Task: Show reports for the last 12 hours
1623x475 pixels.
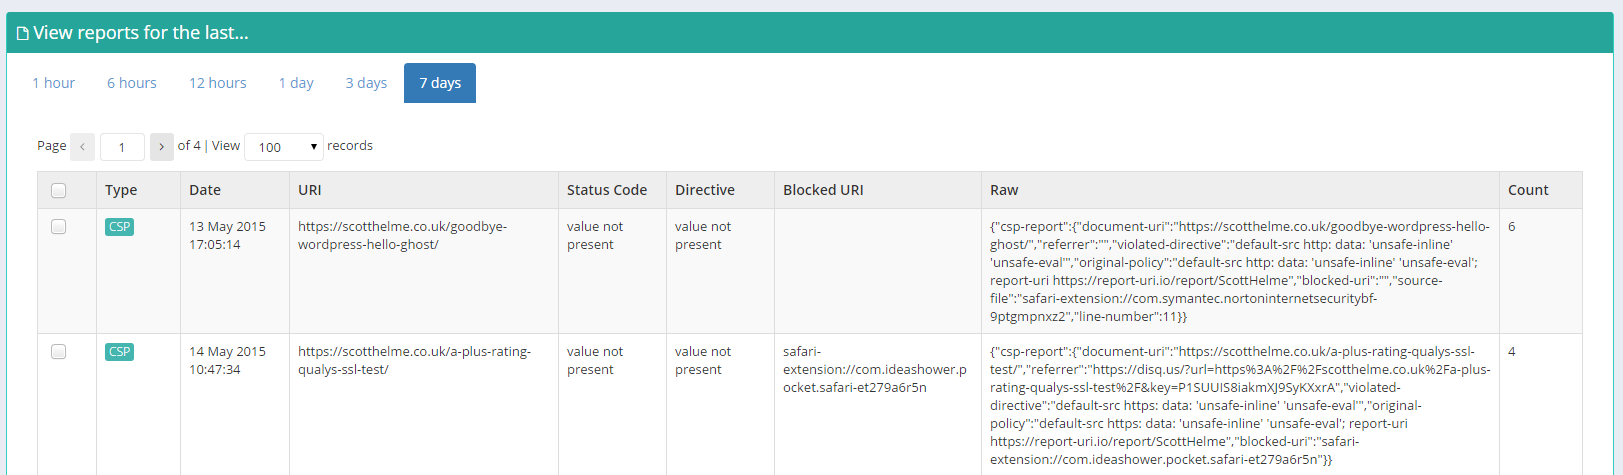Action: coord(218,83)
